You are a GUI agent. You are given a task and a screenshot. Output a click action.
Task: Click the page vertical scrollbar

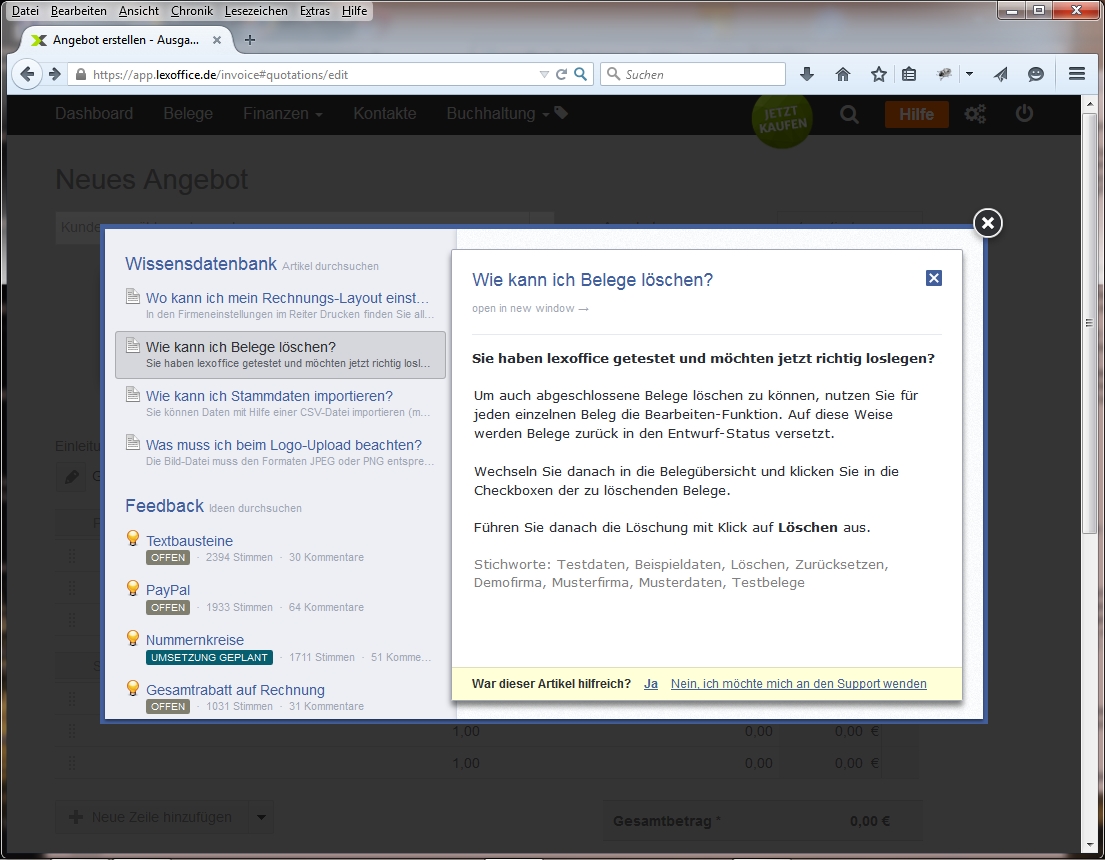(1089, 323)
